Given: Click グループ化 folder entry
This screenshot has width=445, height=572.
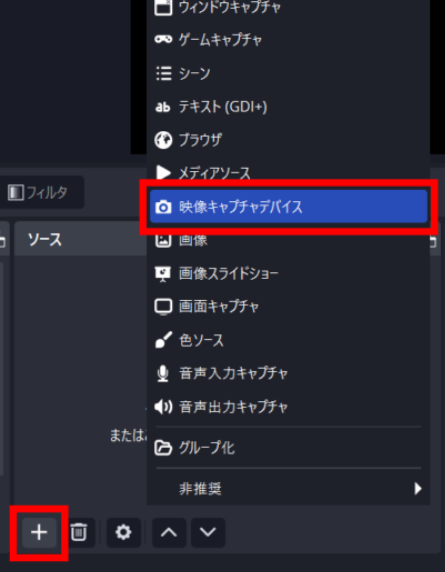Looking at the screenshot, I should coord(289,448).
